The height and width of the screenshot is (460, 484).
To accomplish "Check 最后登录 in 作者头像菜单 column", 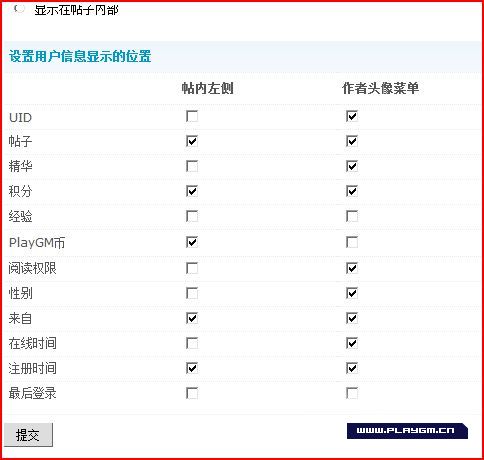I will pos(352,393).
